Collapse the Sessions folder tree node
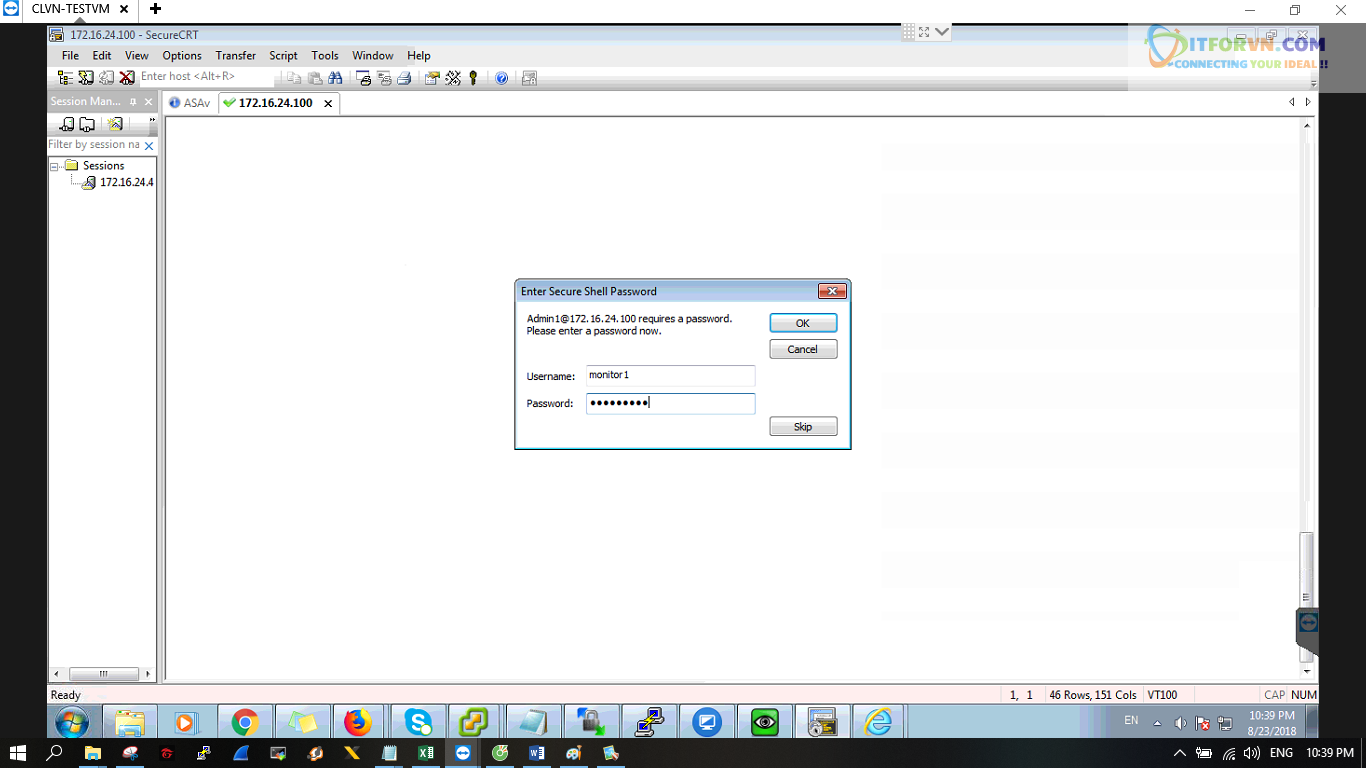Screen dimensions: 1366x768 pos(56,166)
